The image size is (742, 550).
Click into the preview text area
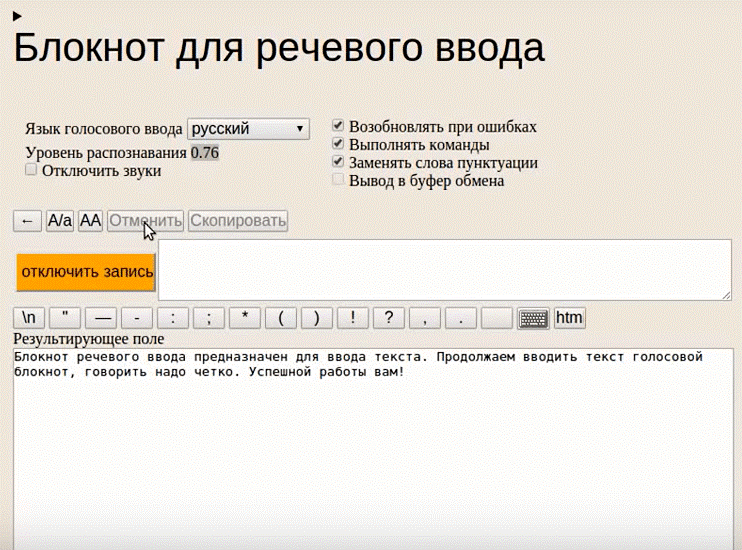tap(445, 270)
